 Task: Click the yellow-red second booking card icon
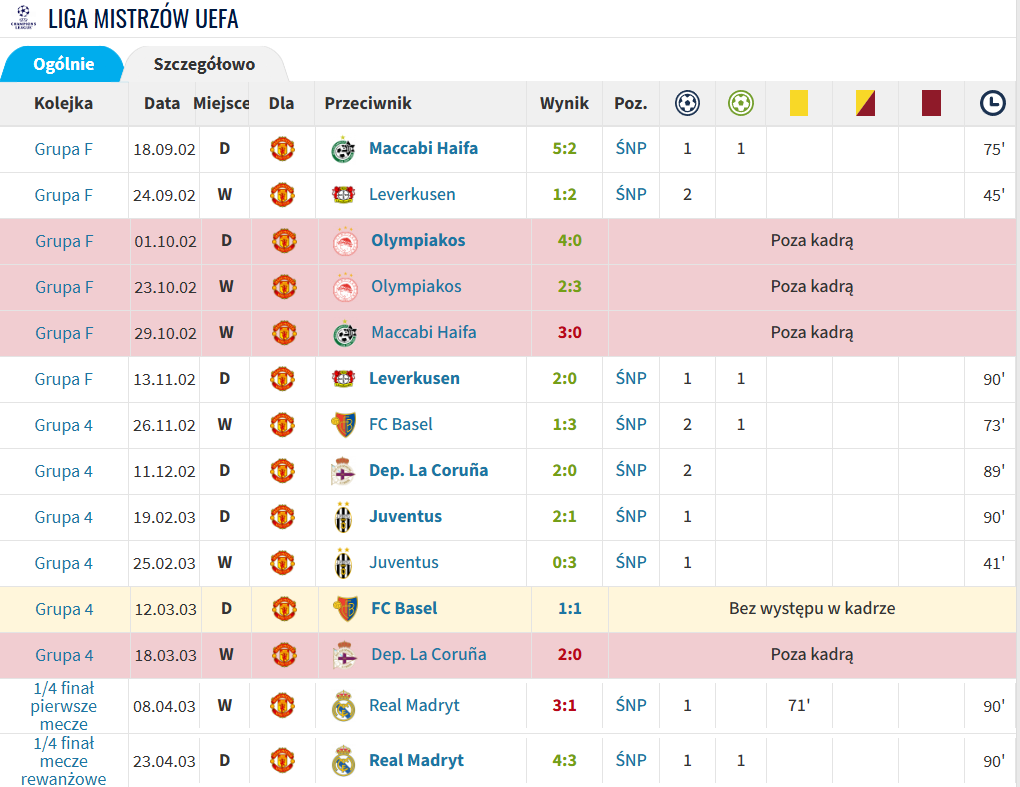[865, 103]
